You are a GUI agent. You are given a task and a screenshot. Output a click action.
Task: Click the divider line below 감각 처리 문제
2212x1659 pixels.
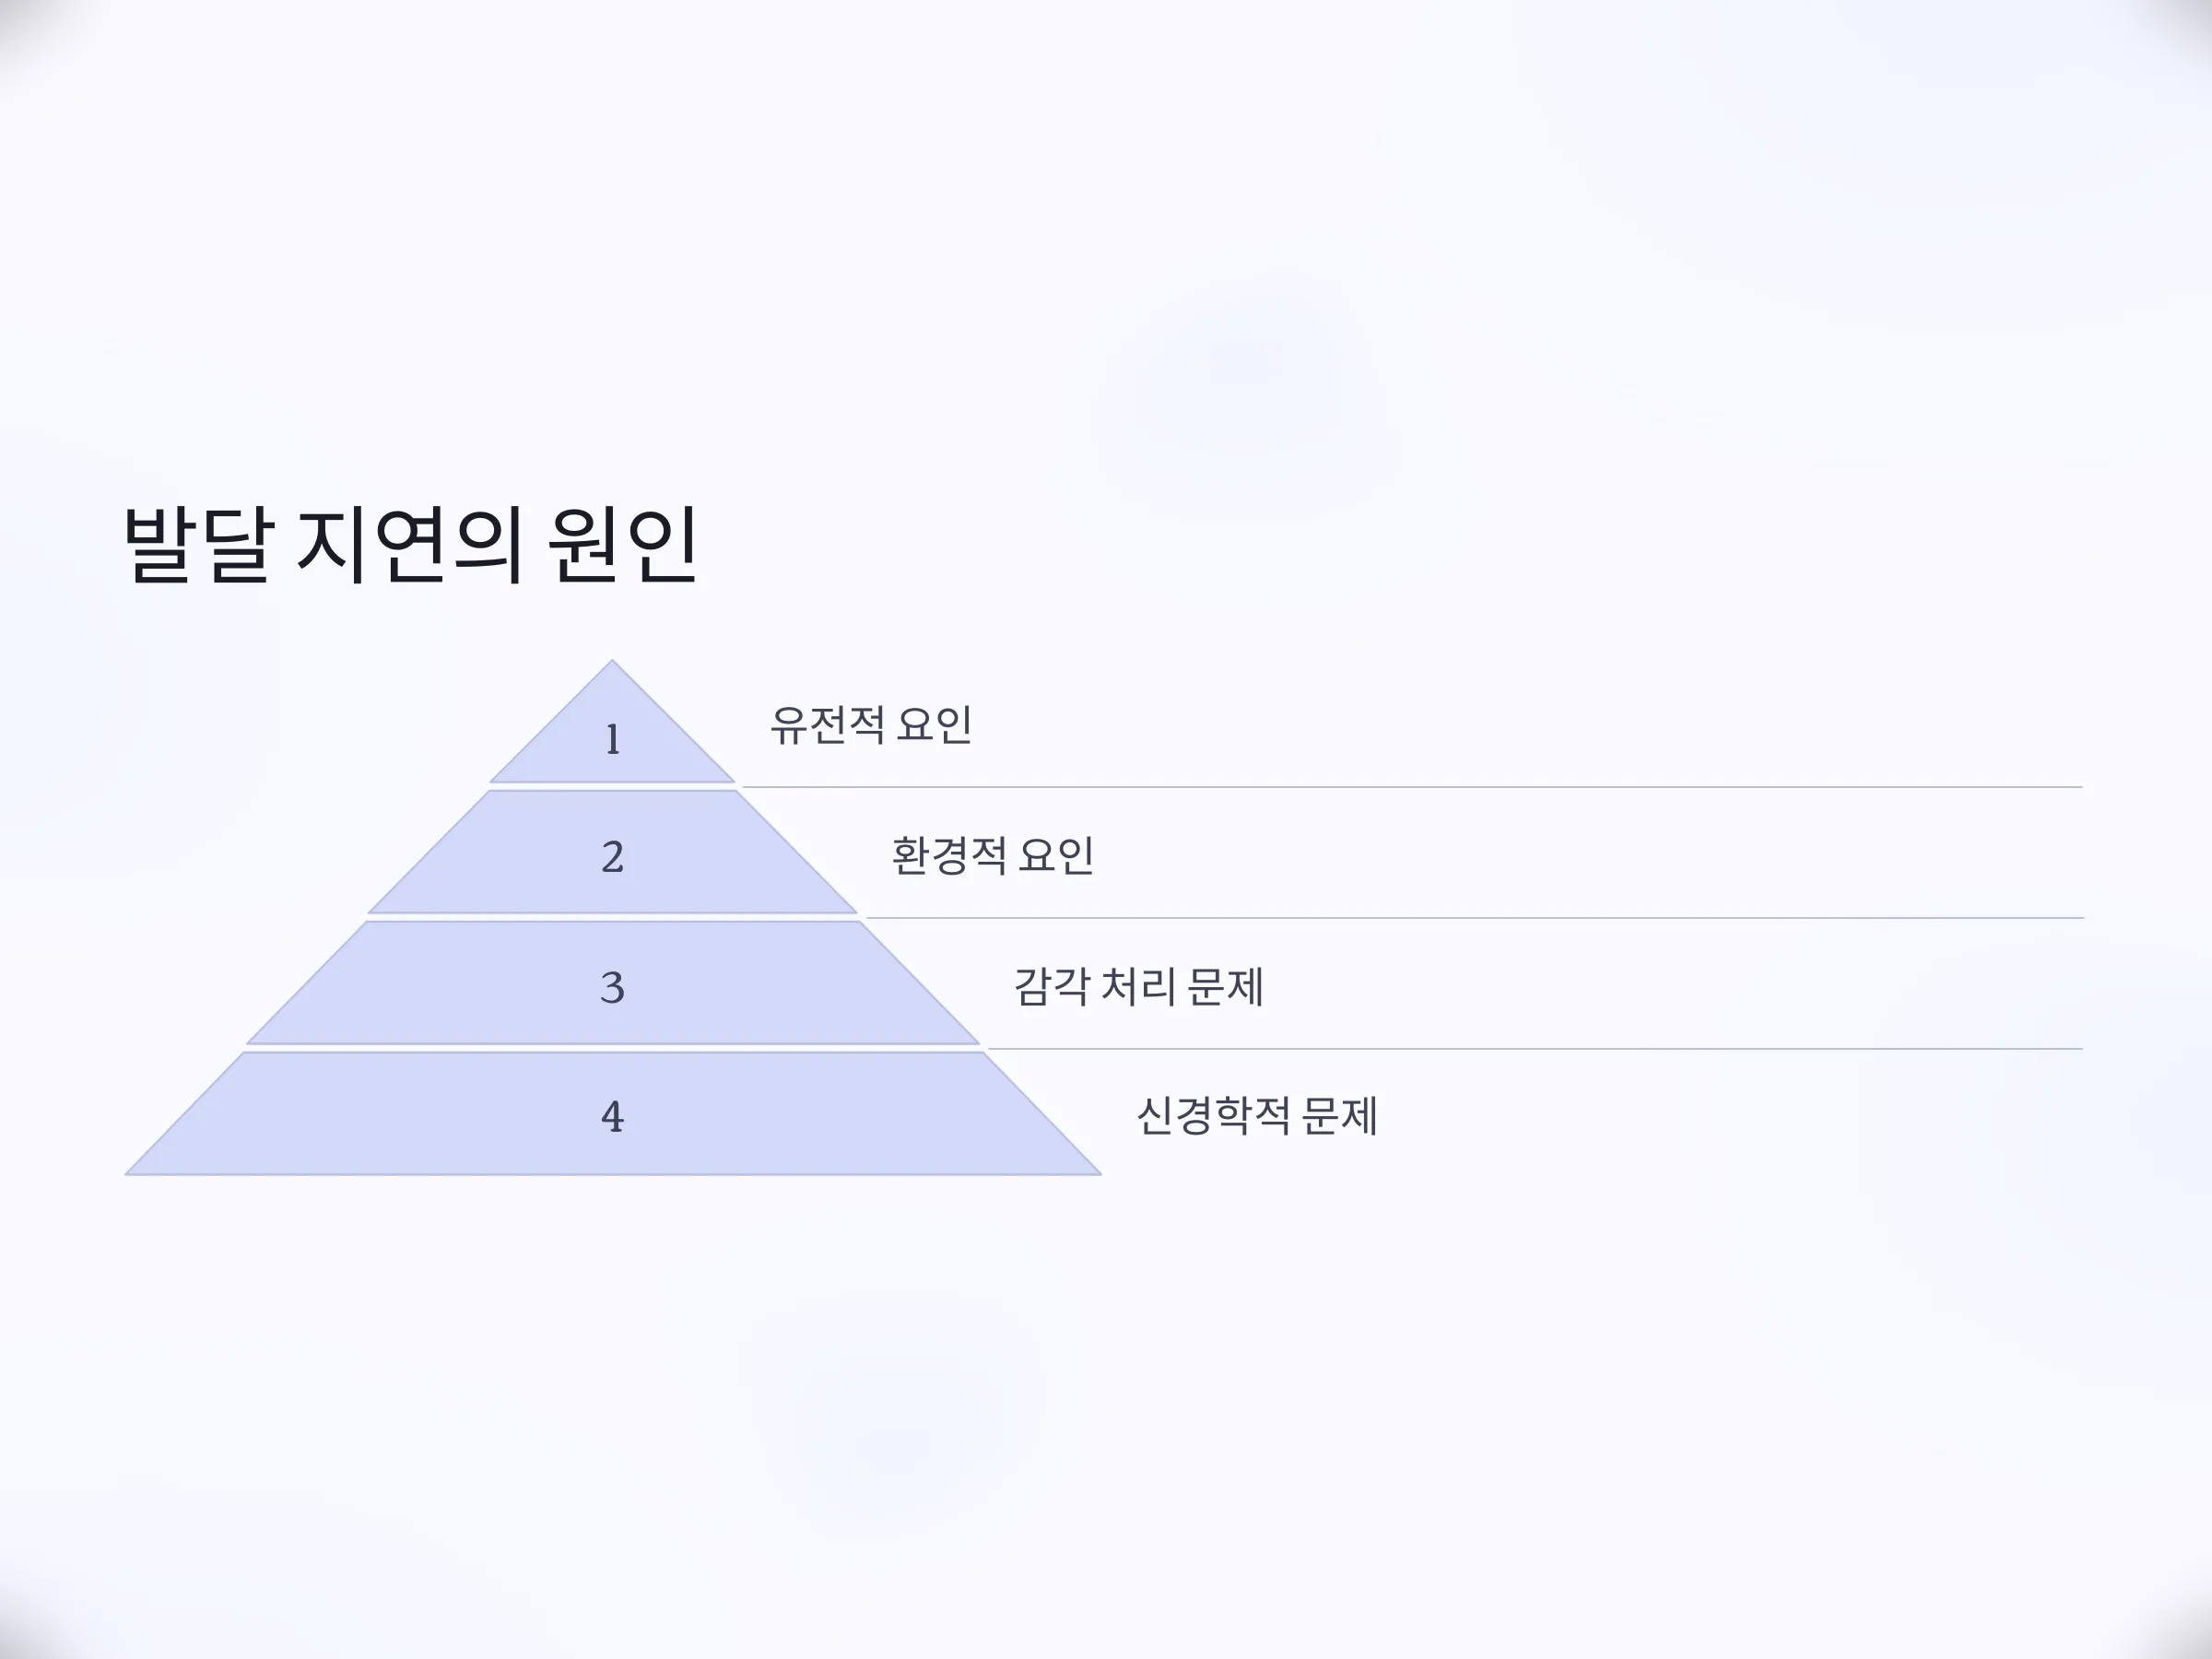point(1535,1049)
